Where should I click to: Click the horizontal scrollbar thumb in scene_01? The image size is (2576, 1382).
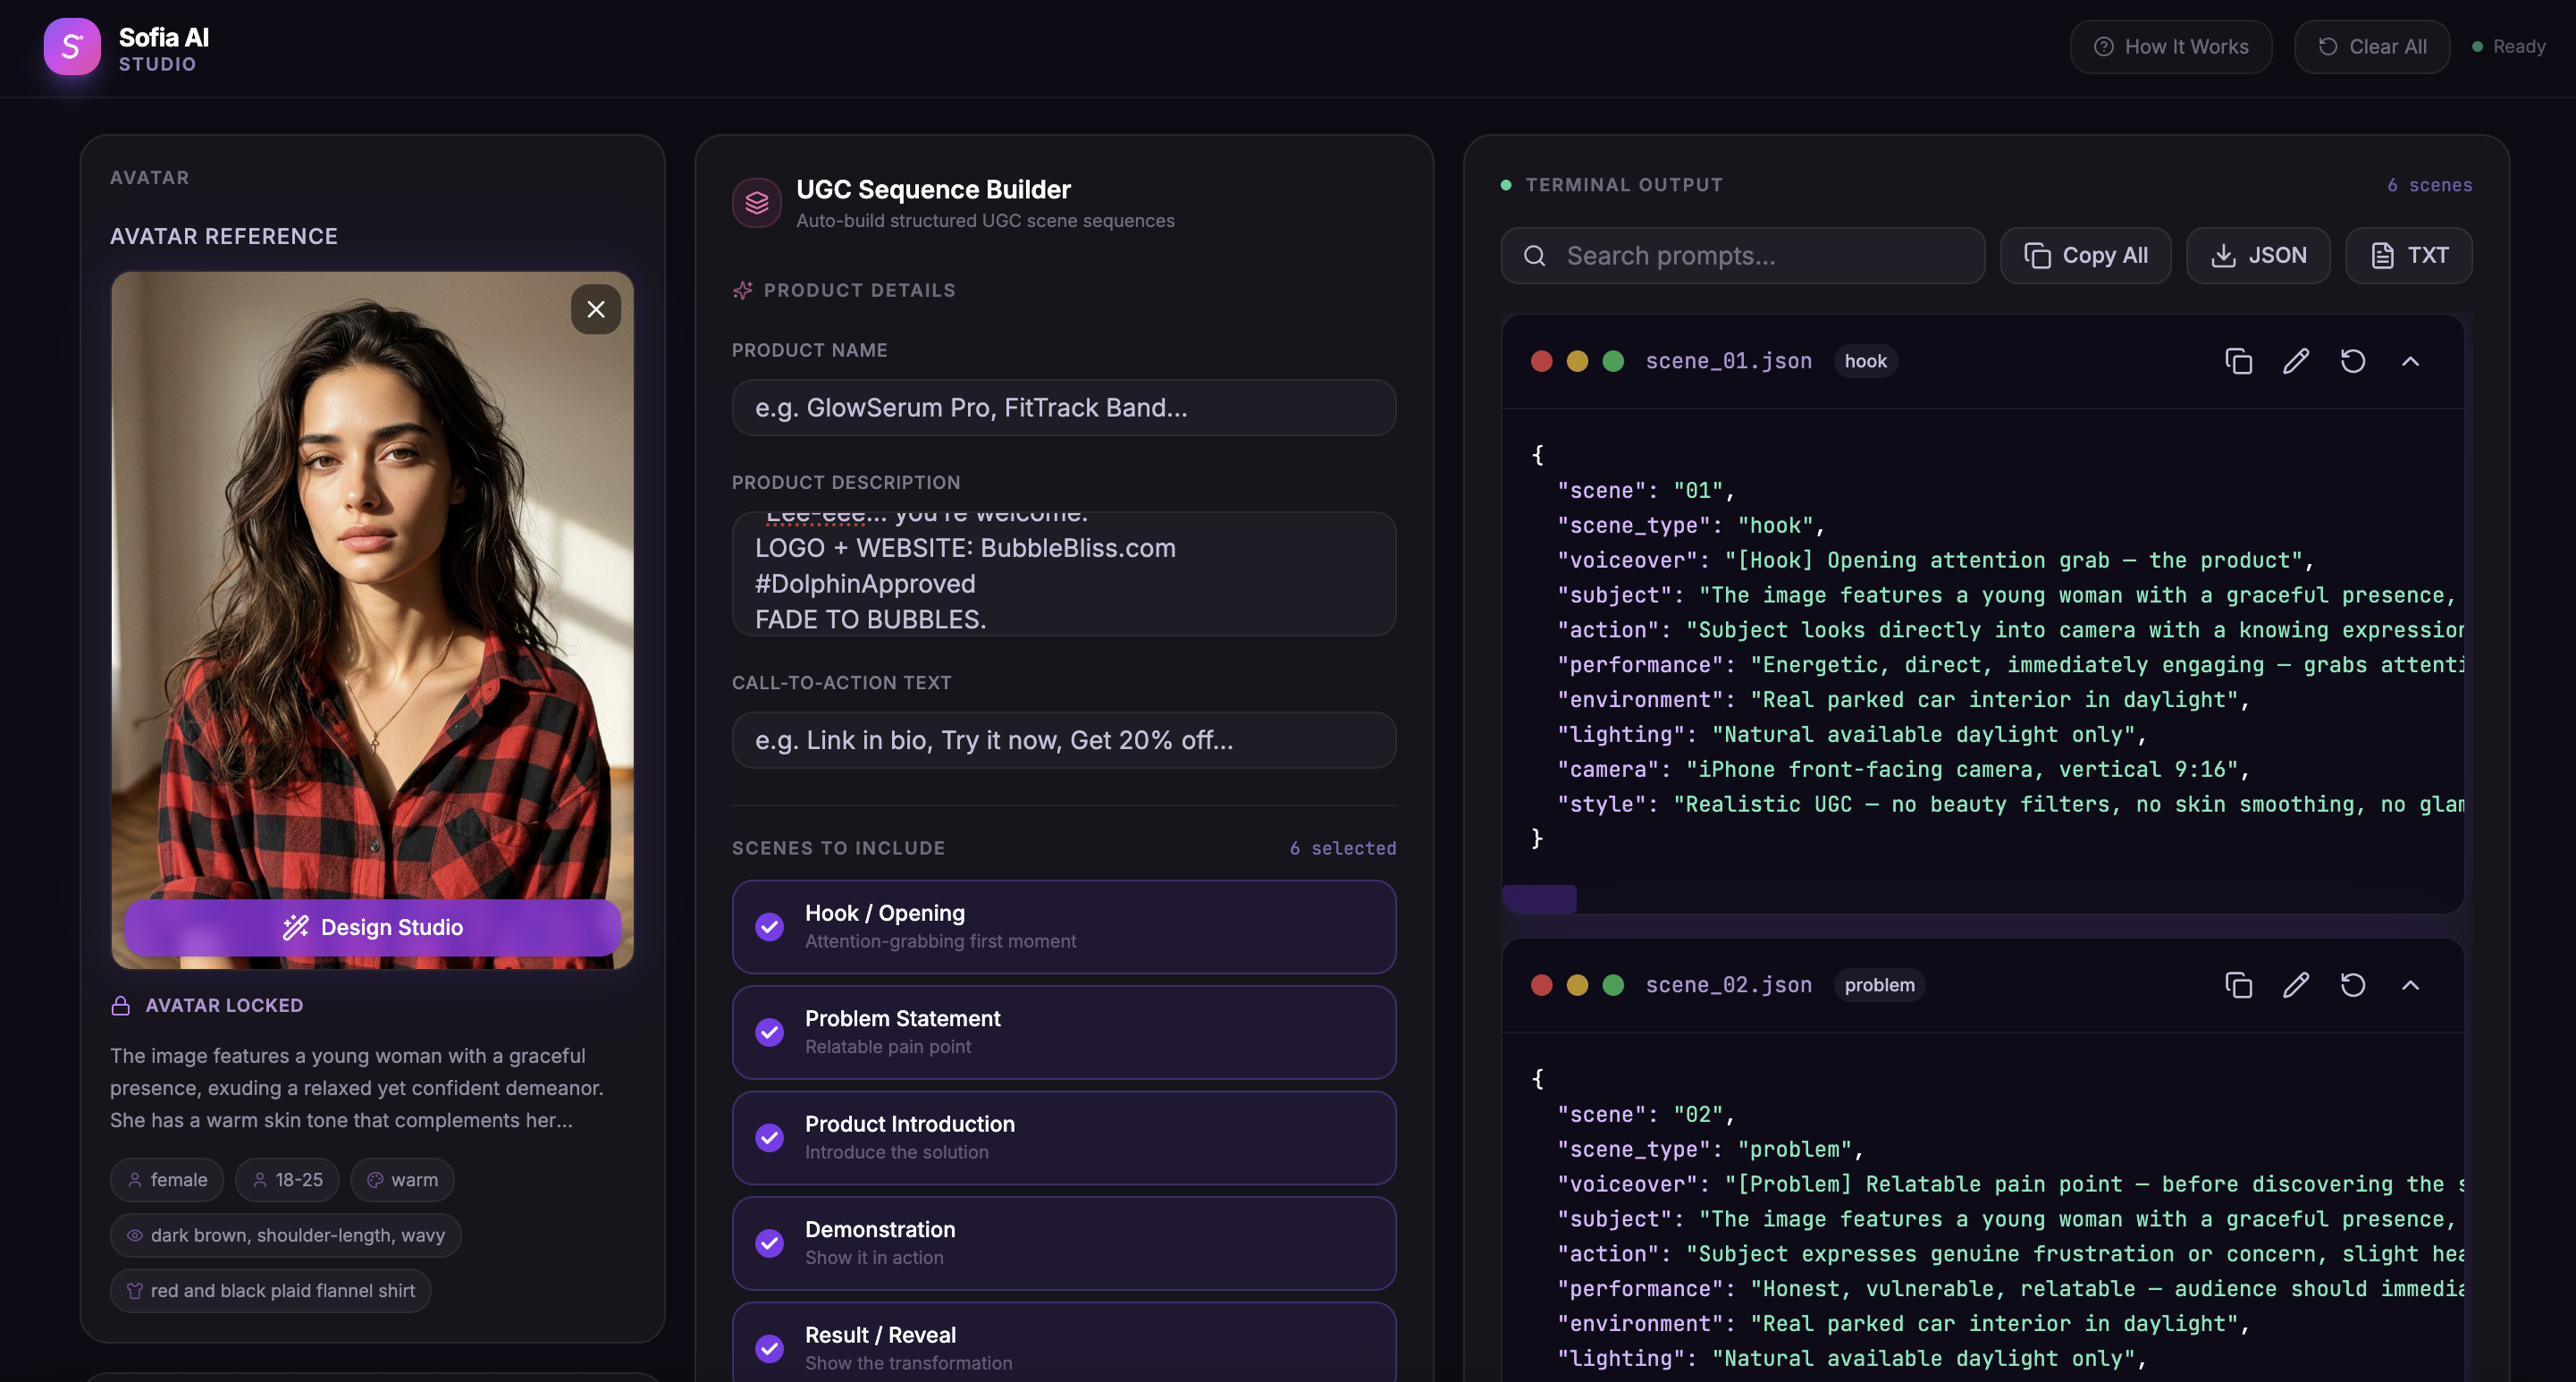click(x=1539, y=899)
